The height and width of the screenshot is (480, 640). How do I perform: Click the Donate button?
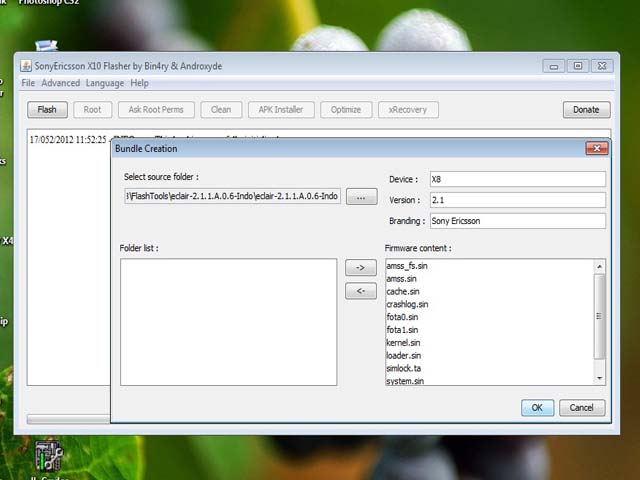pos(586,110)
